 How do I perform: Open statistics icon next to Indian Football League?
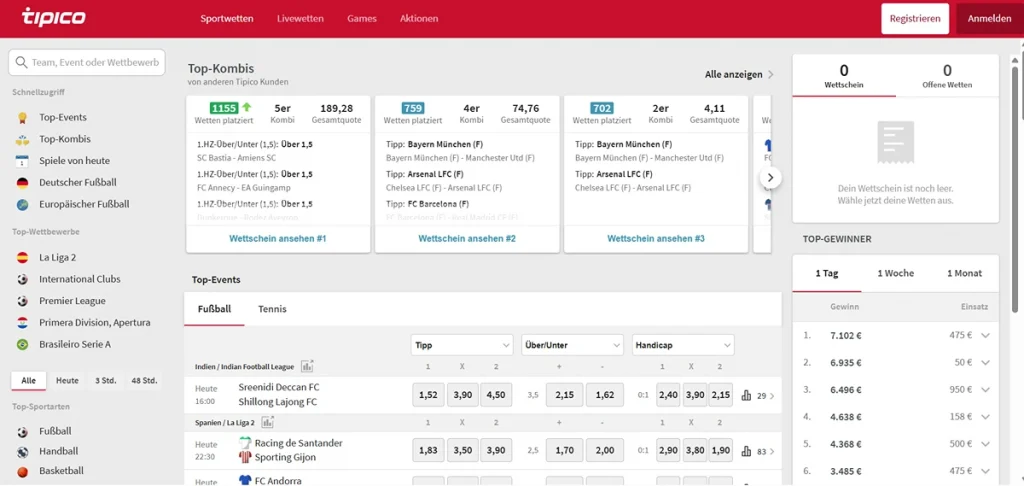click(307, 366)
